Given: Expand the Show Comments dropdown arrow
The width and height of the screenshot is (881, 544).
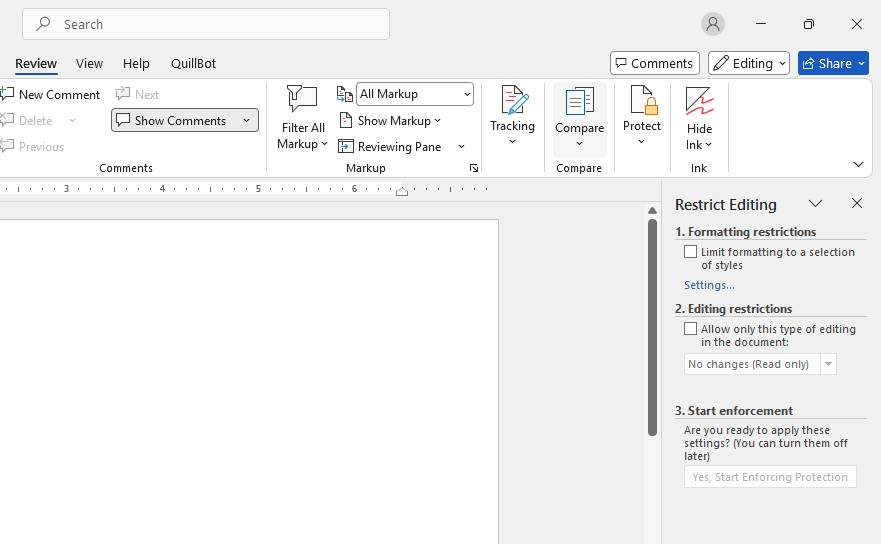Looking at the screenshot, I should 246,120.
